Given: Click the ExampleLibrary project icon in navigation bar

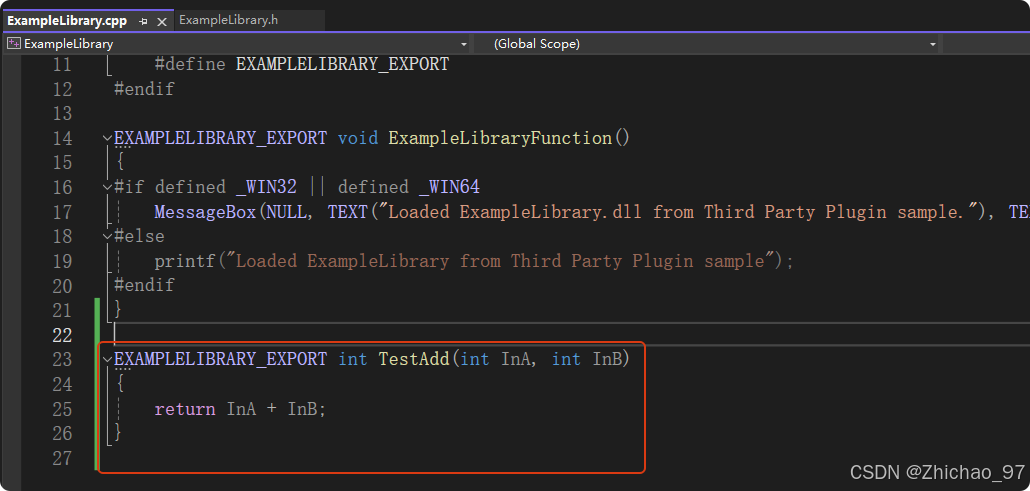Looking at the screenshot, I should tap(13, 44).
